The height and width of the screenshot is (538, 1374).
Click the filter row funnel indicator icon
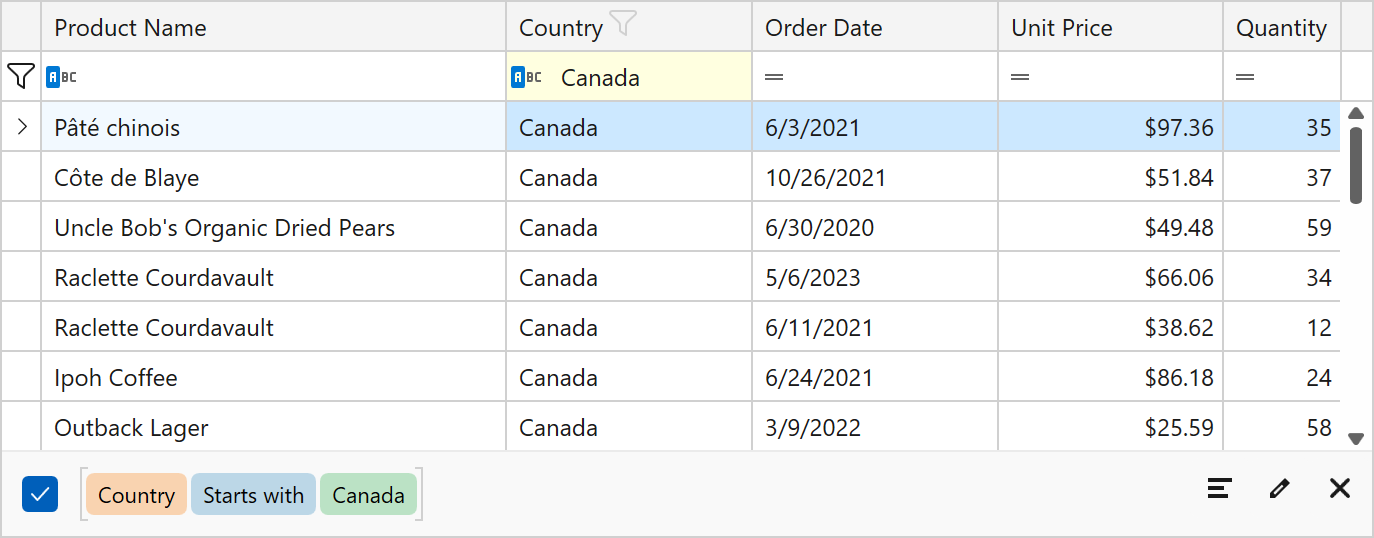[x=21, y=76]
